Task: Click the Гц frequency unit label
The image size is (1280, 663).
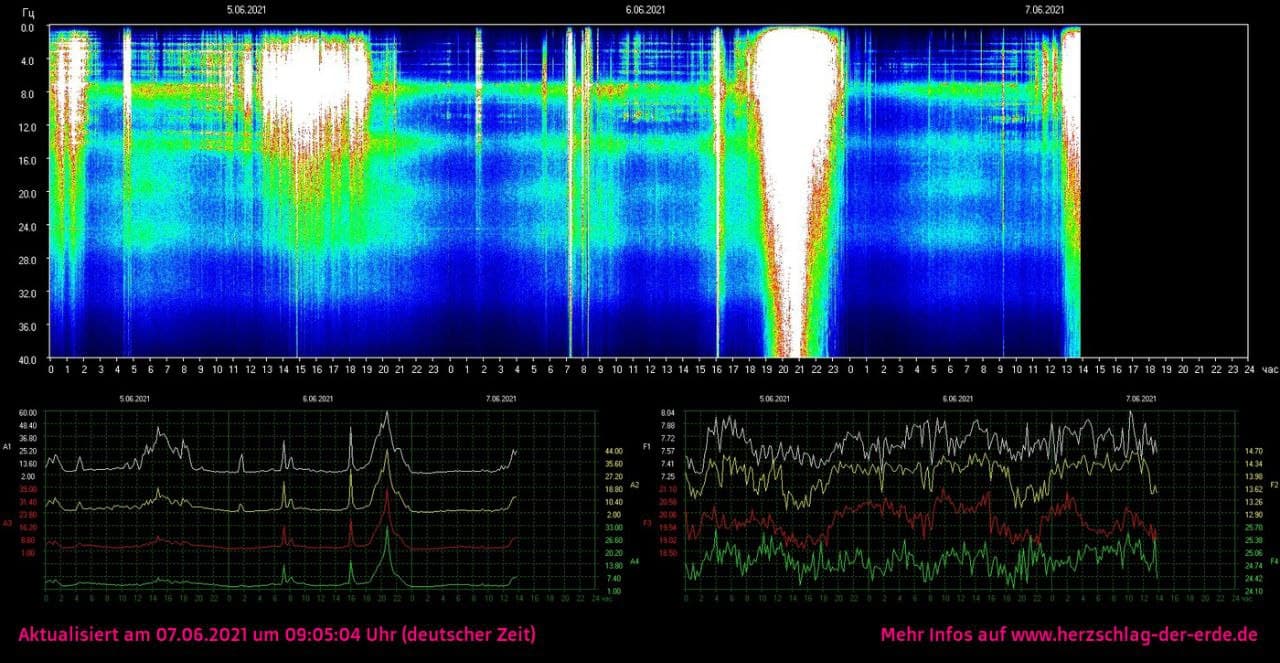Action: (28, 12)
